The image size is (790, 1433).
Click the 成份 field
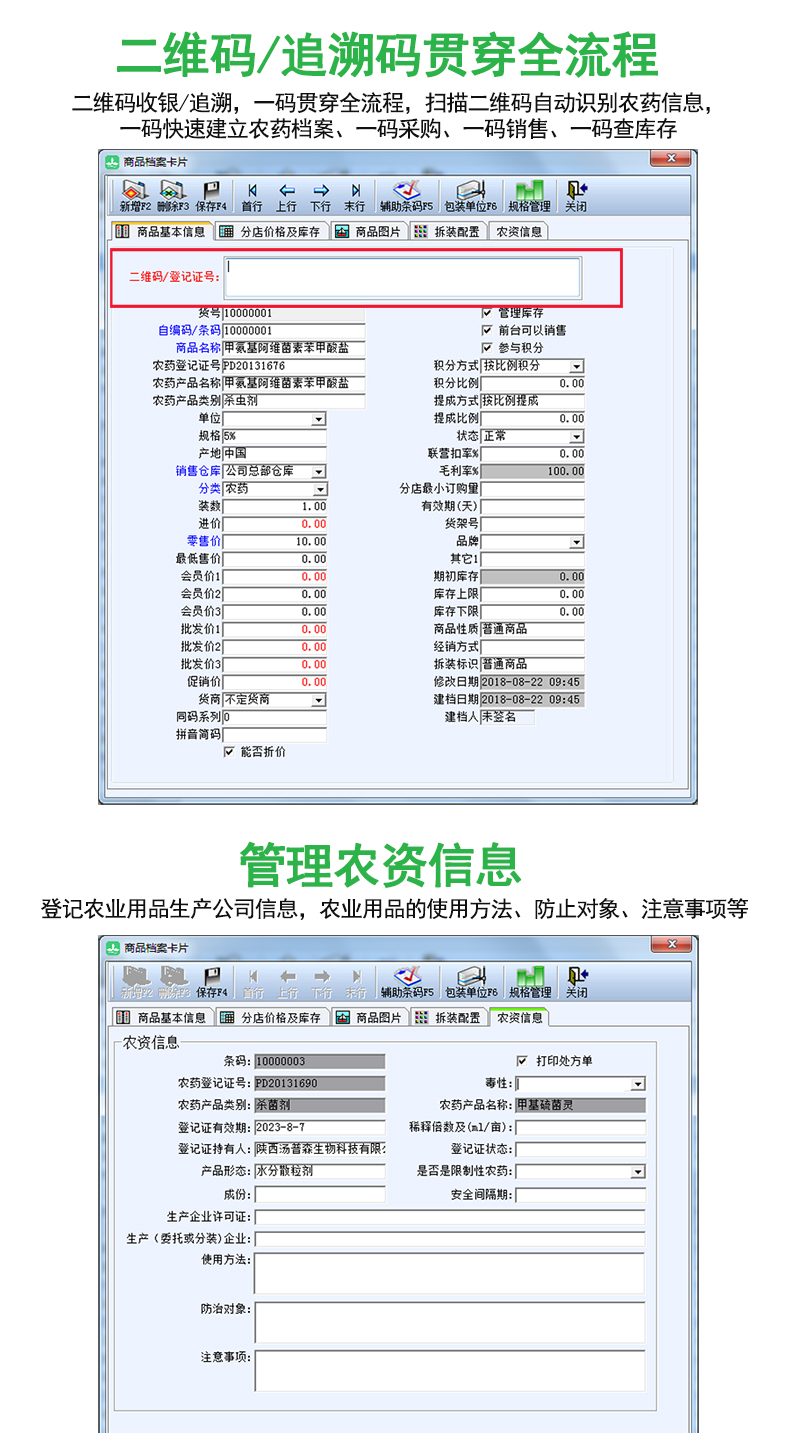click(x=320, y=1194)
